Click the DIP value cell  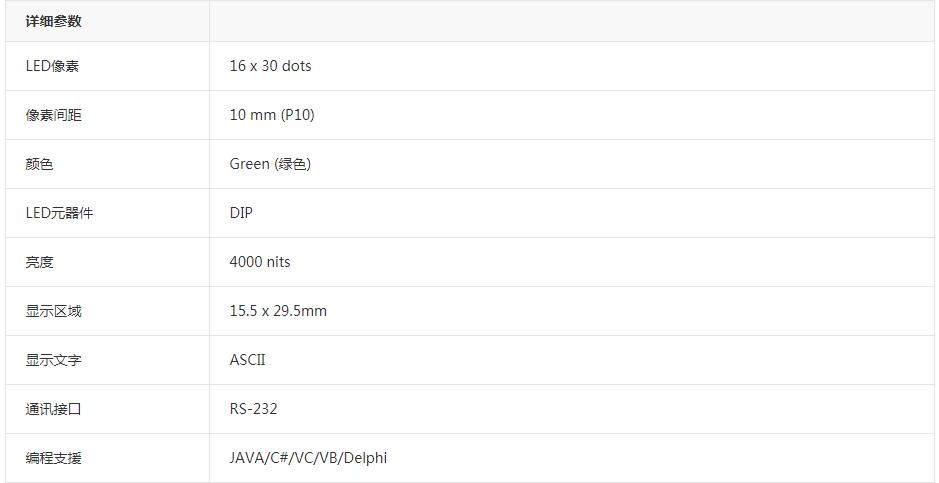coord(241,213)
